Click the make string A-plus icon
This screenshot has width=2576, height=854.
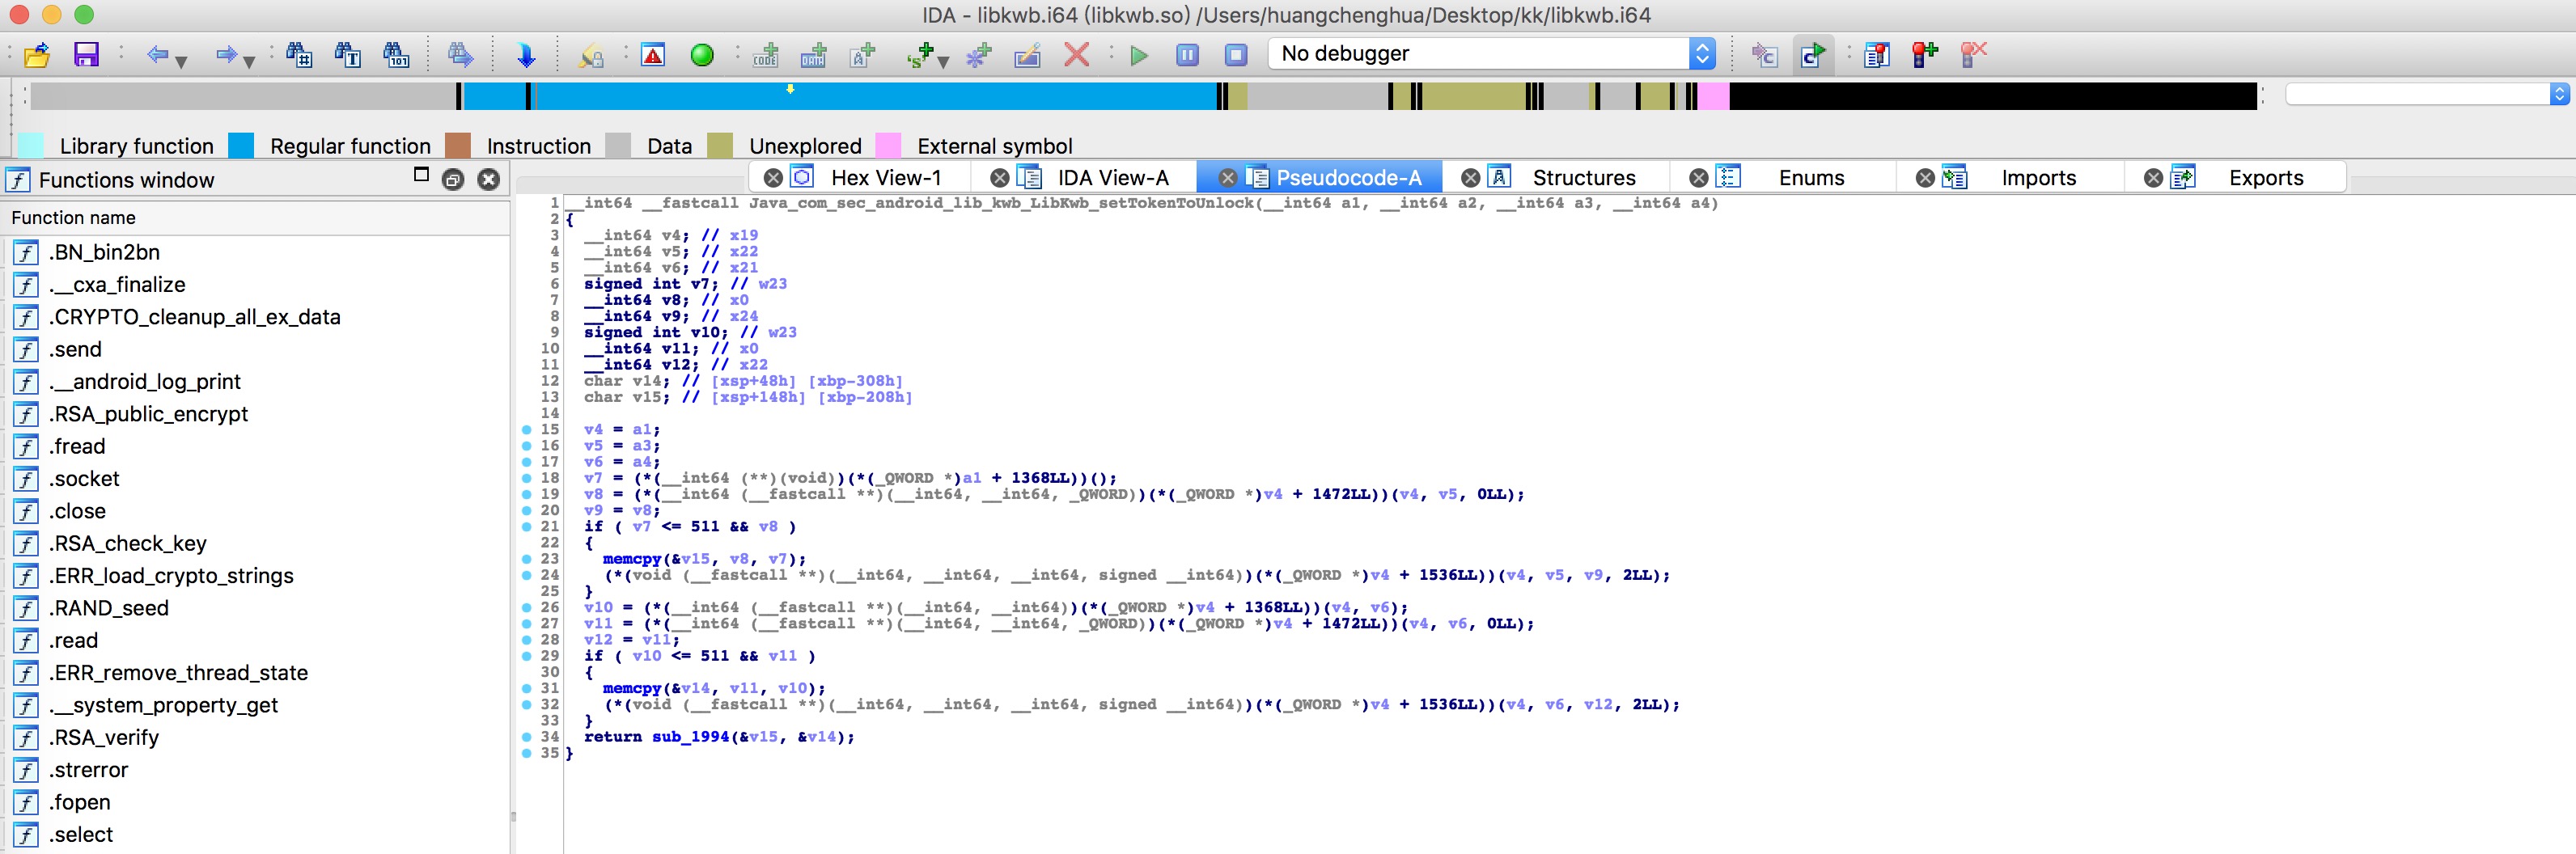tap(863, 54)
